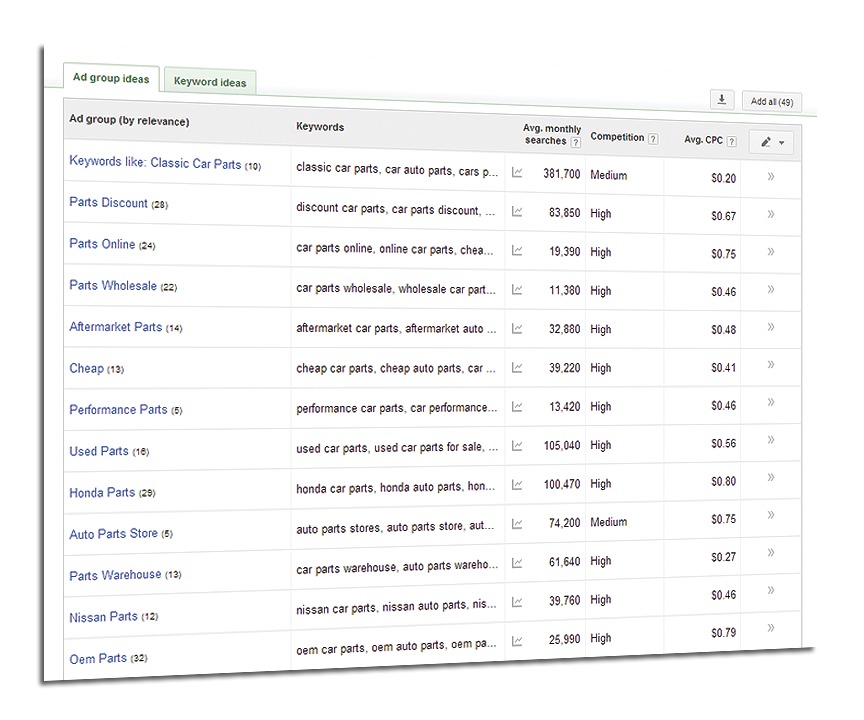The height and width of the screenshot is (720, 864).
Task: Select the Performance Parts link
Action: point(117,409)
